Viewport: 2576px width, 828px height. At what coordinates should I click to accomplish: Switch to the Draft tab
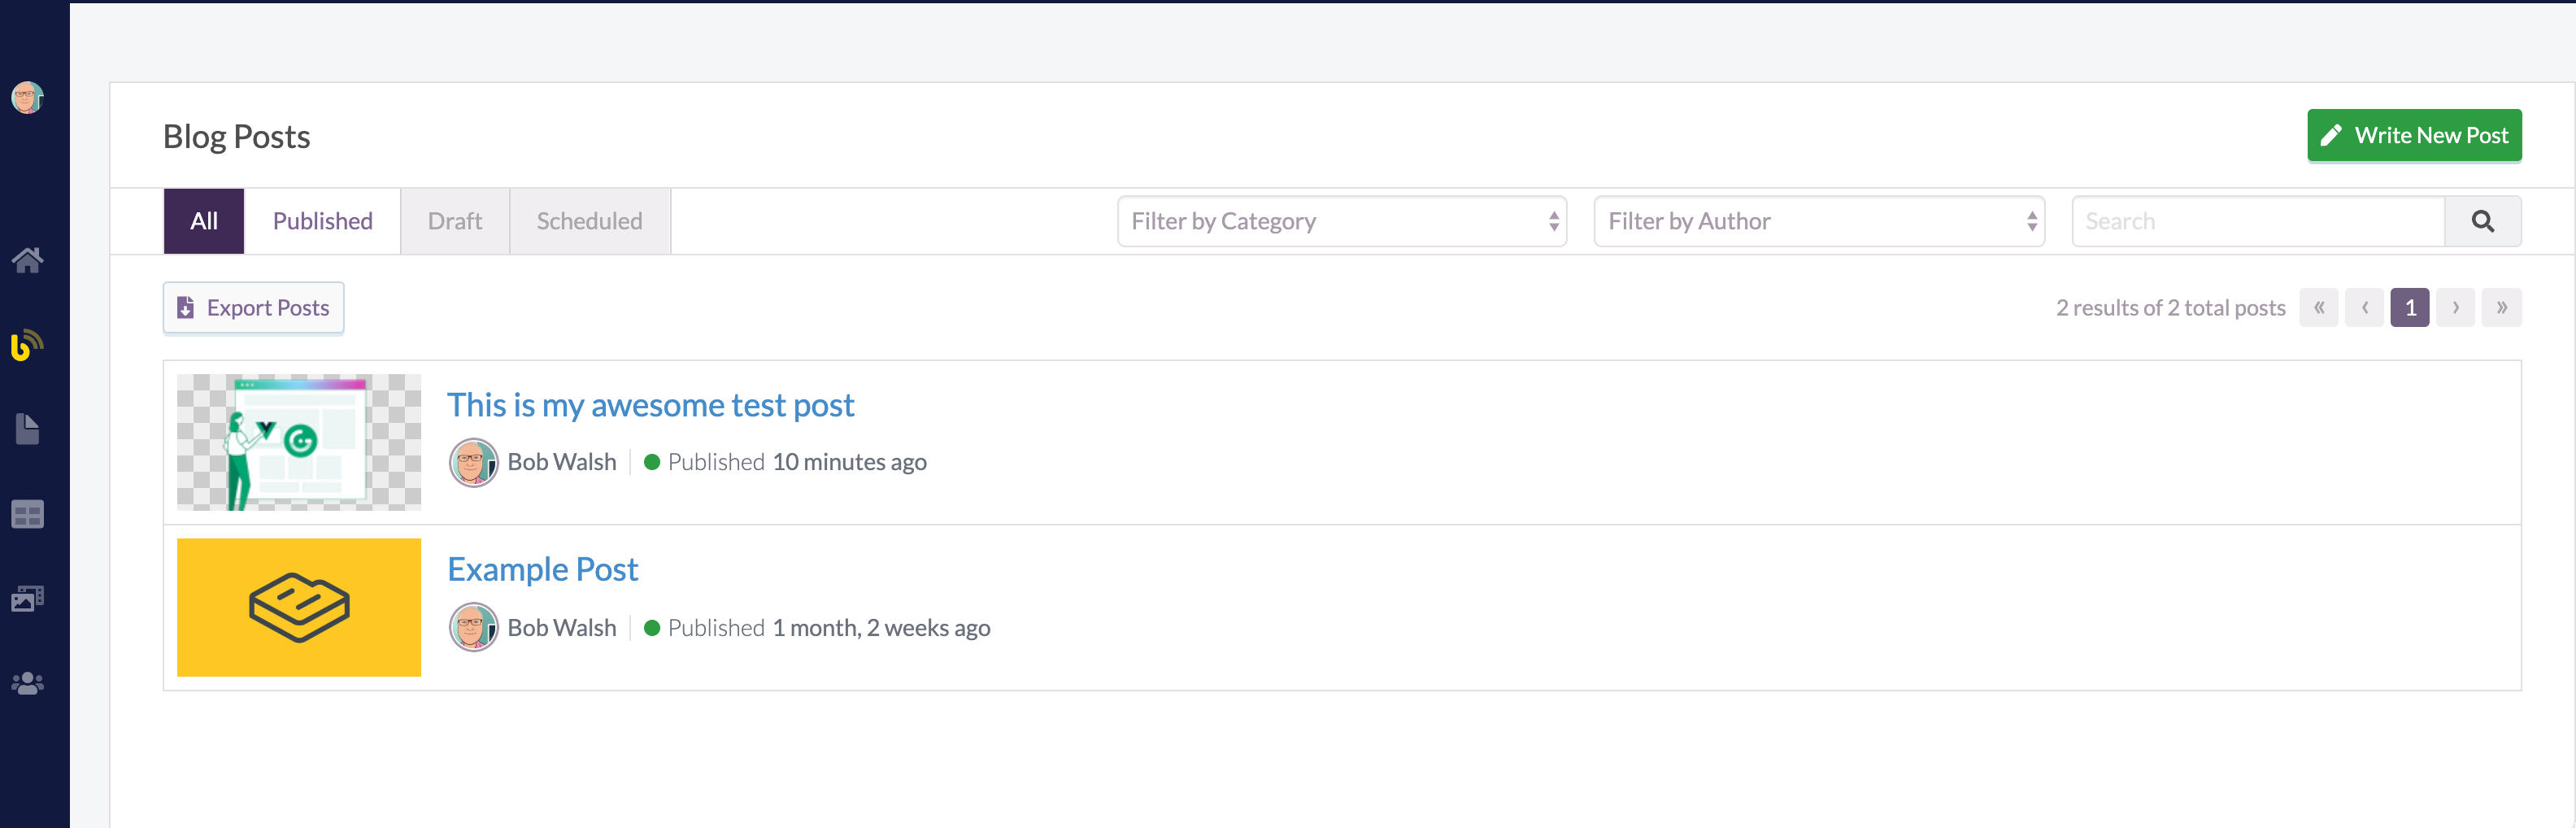[x=455, y=221]
